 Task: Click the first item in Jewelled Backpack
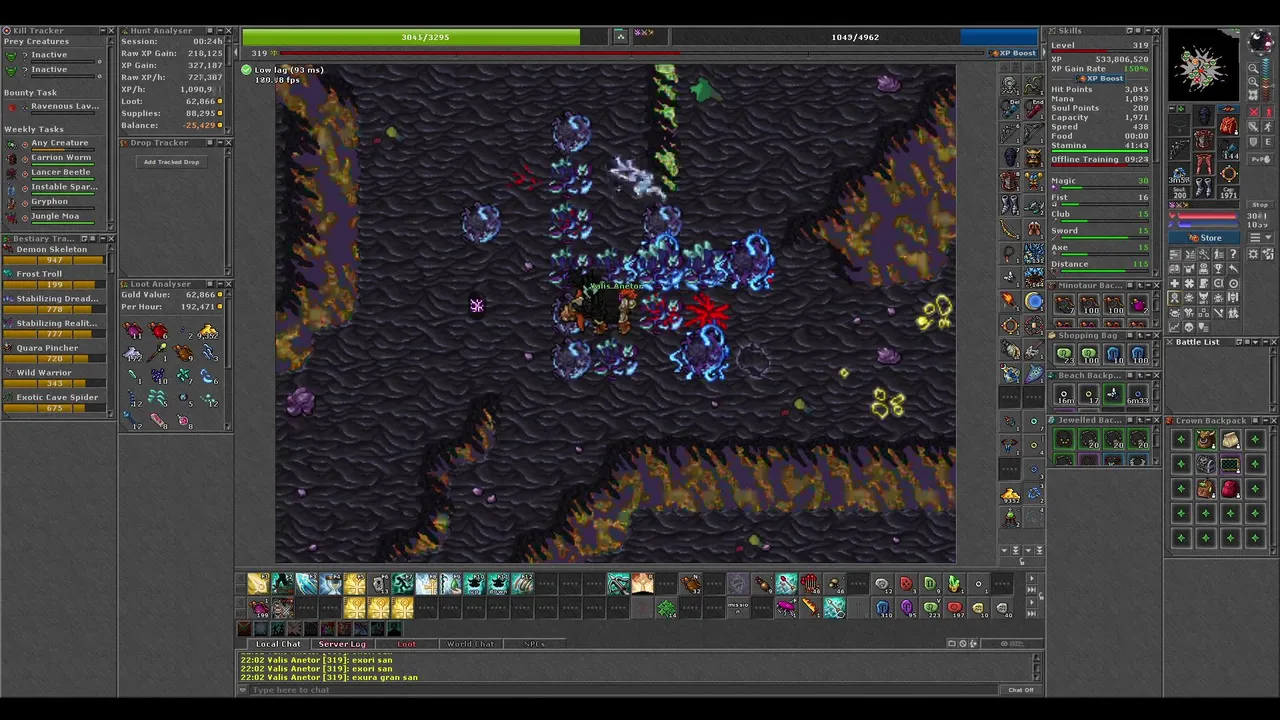click(x=1064, y=439)
